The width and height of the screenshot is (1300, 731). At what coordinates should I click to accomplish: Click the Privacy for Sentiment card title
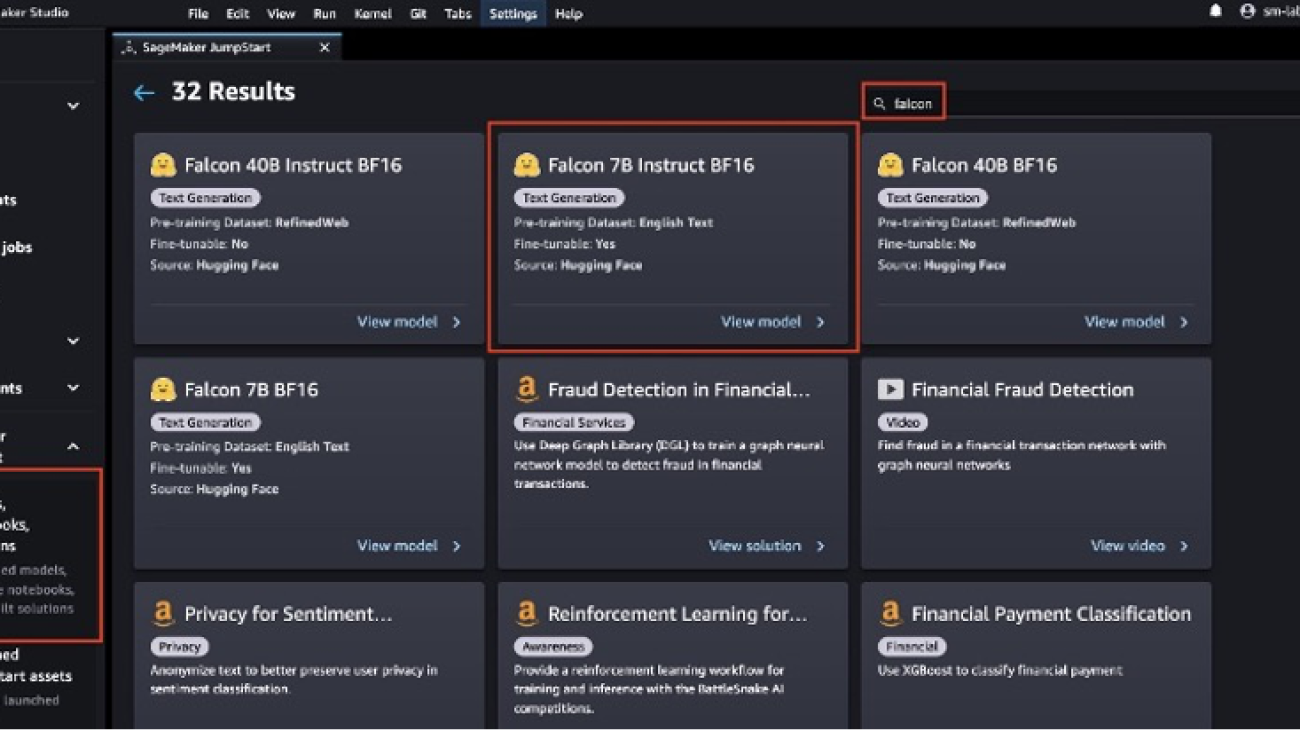pos(288,613)
